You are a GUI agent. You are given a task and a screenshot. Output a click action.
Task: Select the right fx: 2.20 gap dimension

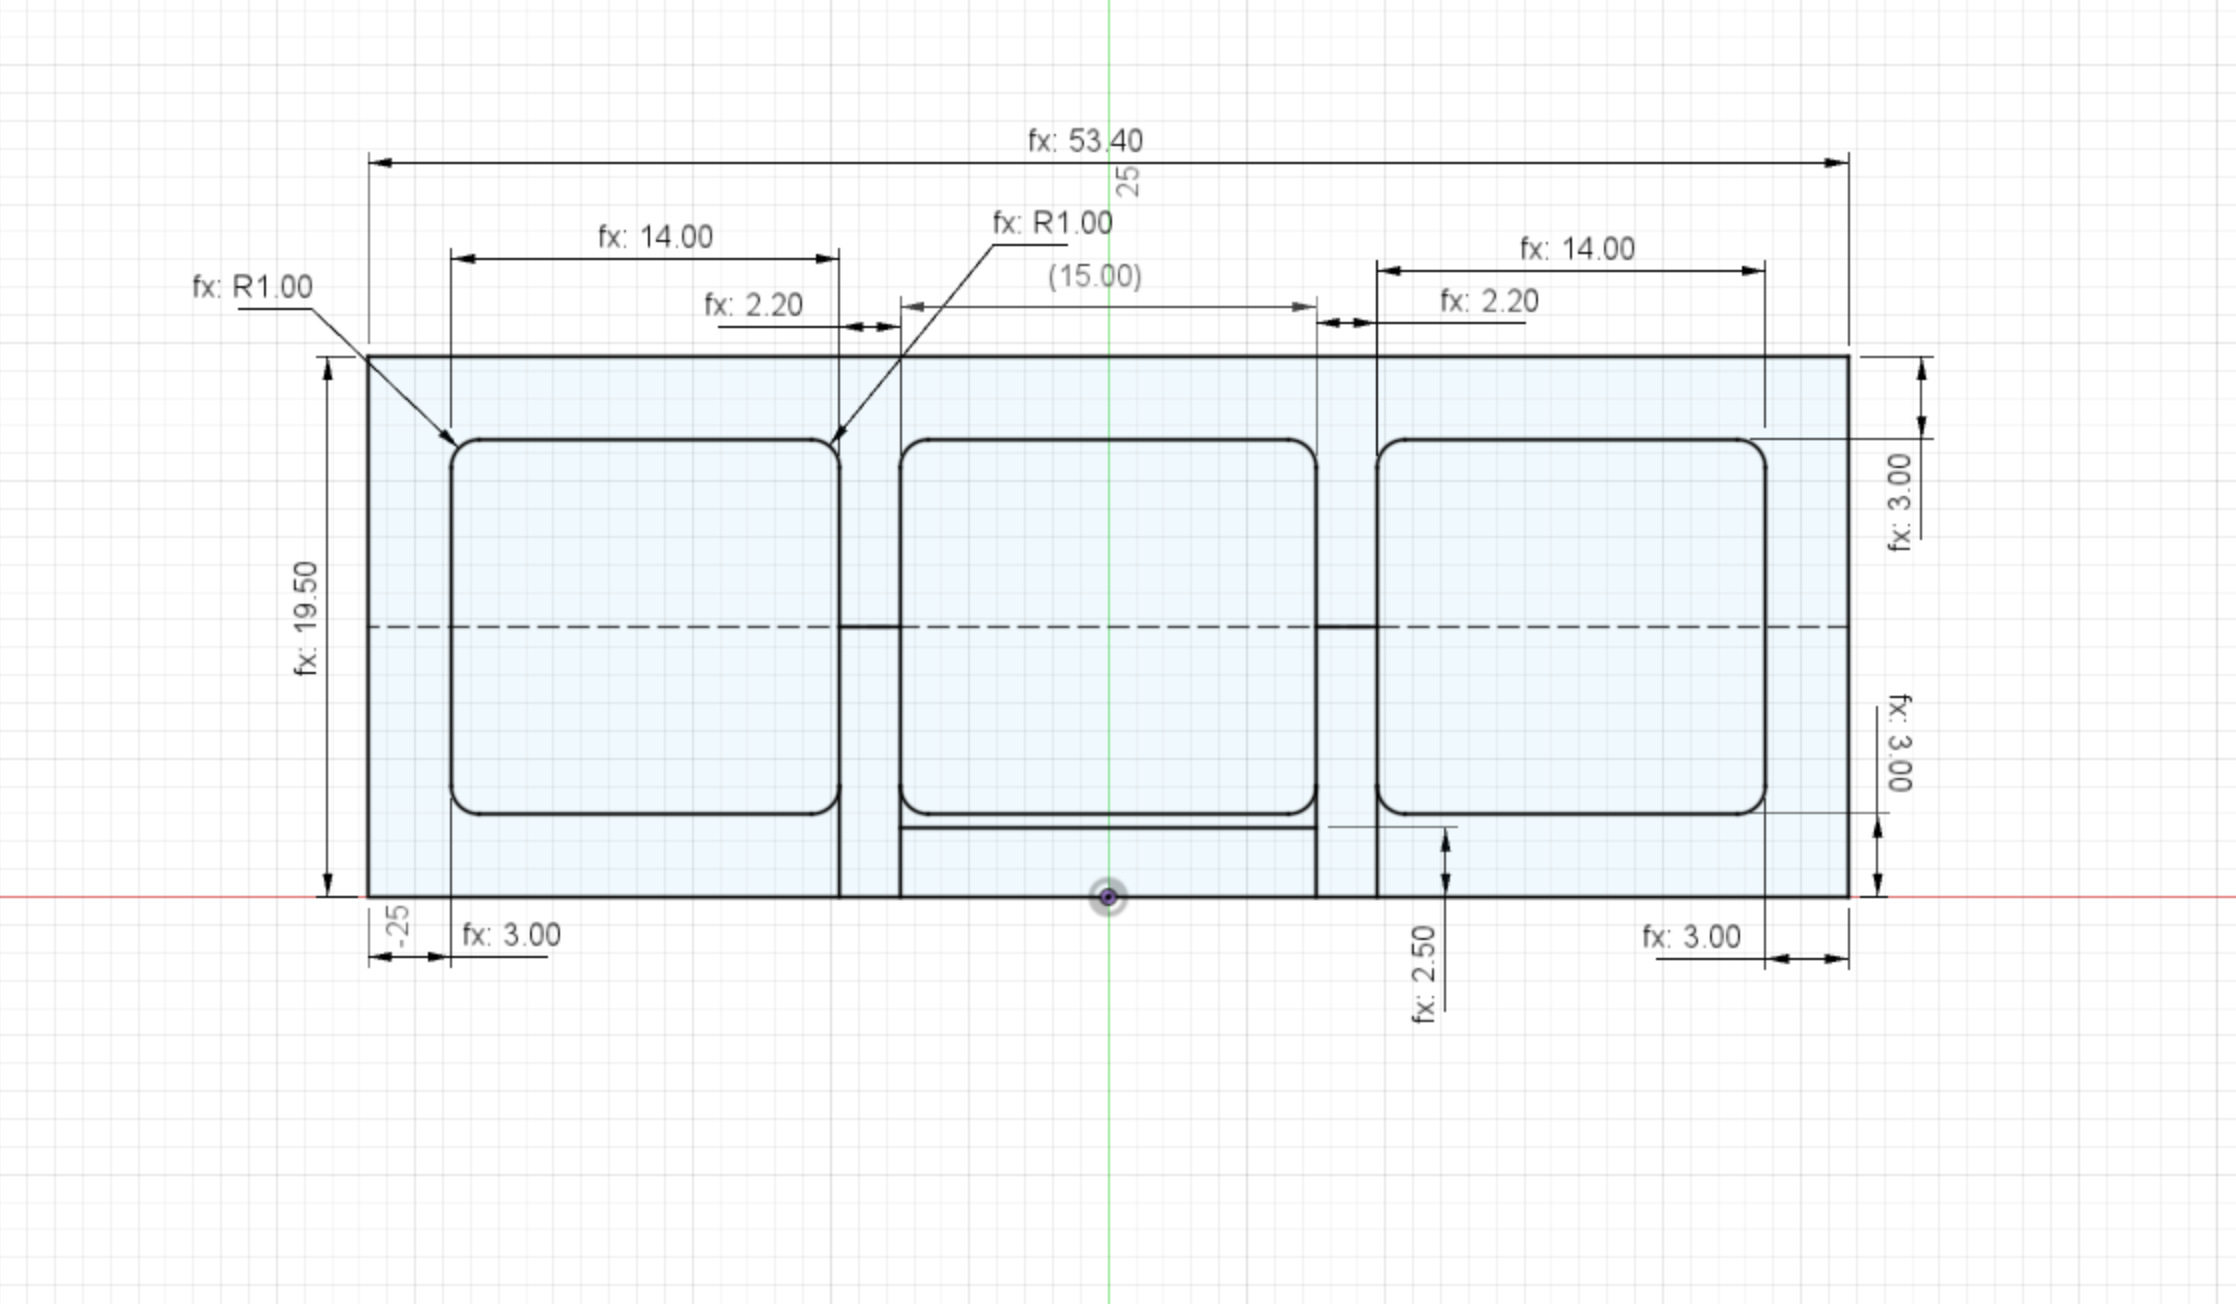pyautogui.click(x=1489, y=301)
